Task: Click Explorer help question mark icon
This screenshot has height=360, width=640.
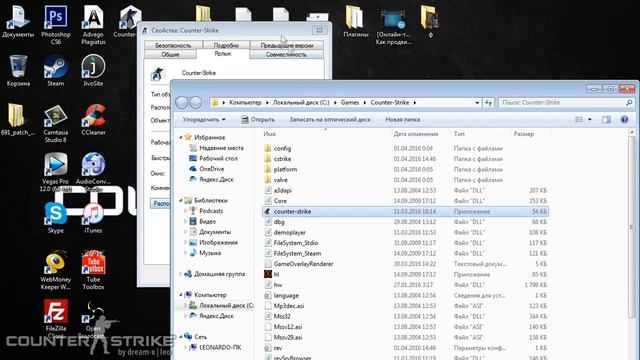Action: click(x=624, y=119)
